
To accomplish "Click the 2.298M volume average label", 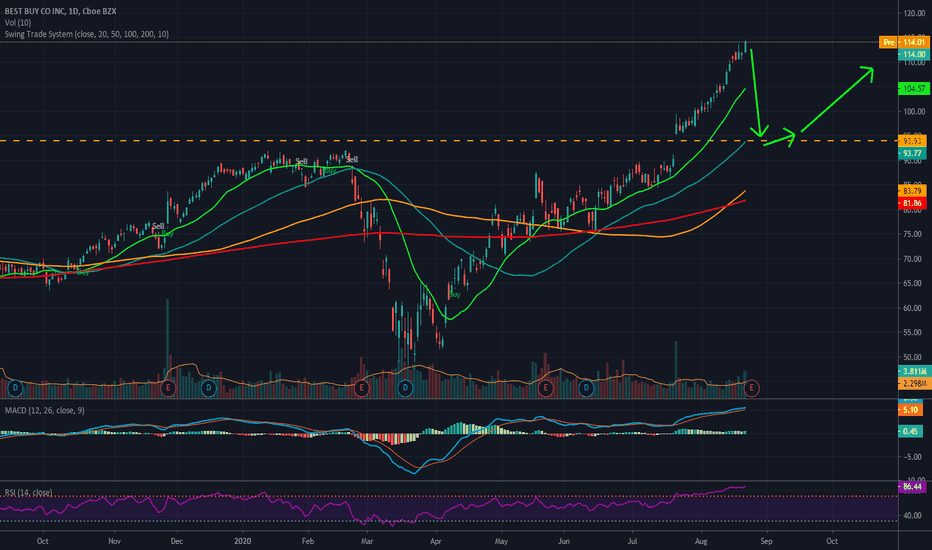I will 914,384.
